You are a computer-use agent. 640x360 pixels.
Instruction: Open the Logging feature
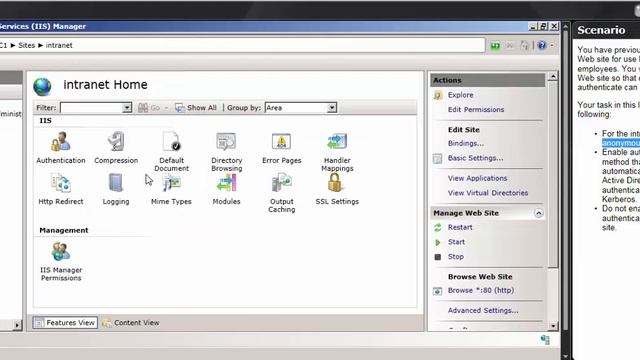tap(116, 189)
